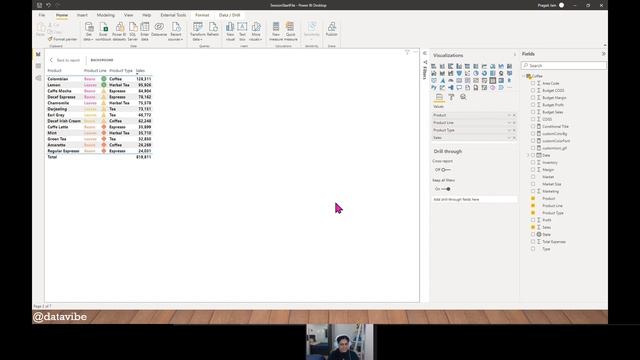This screenshot has width=640, height=360.
Task: Open Power BI datasets from ribbon
Action: click(x=119, y=31)
